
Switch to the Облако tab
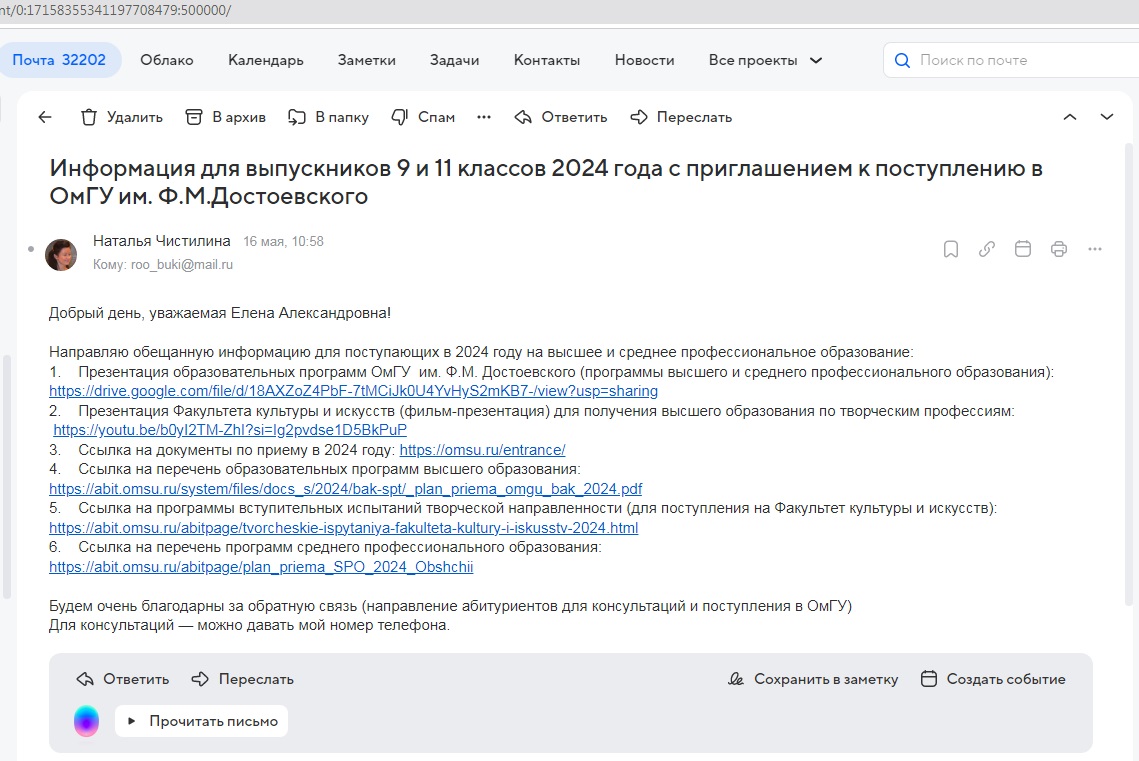tap(167, 60)
